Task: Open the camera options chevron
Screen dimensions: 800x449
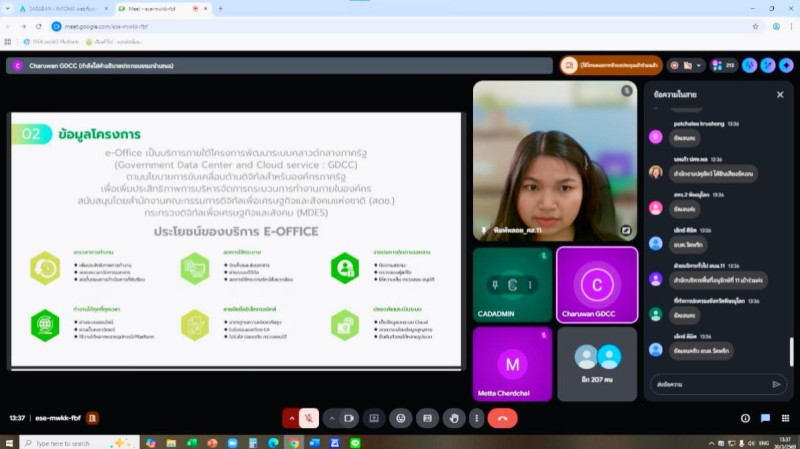Action: [x=331, y=418]
